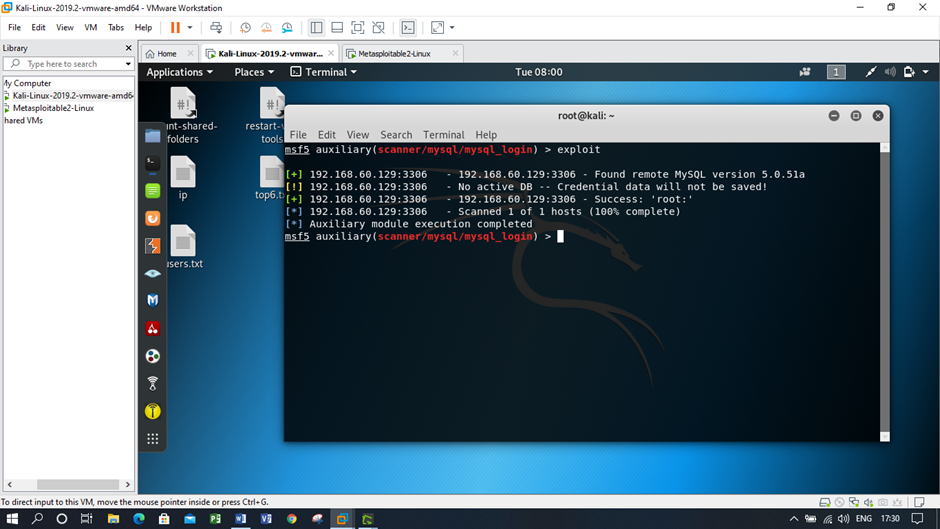940x529 pixels.
Task: Open power options dropdown next to pause button
Action: pos(190,28)
